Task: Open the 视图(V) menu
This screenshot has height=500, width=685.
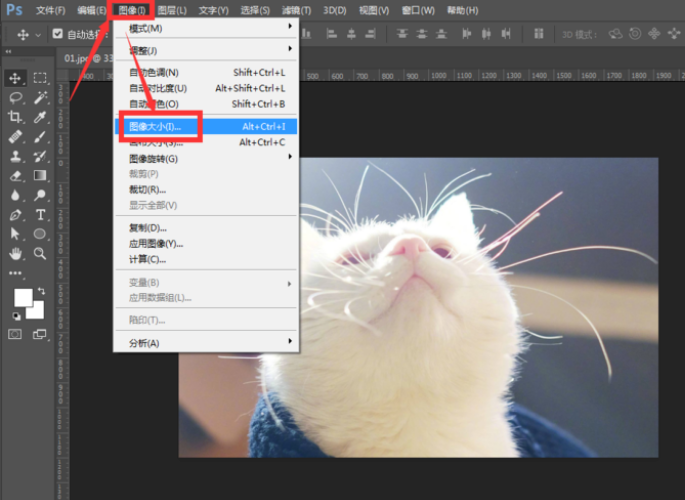Action: (374, 10)
